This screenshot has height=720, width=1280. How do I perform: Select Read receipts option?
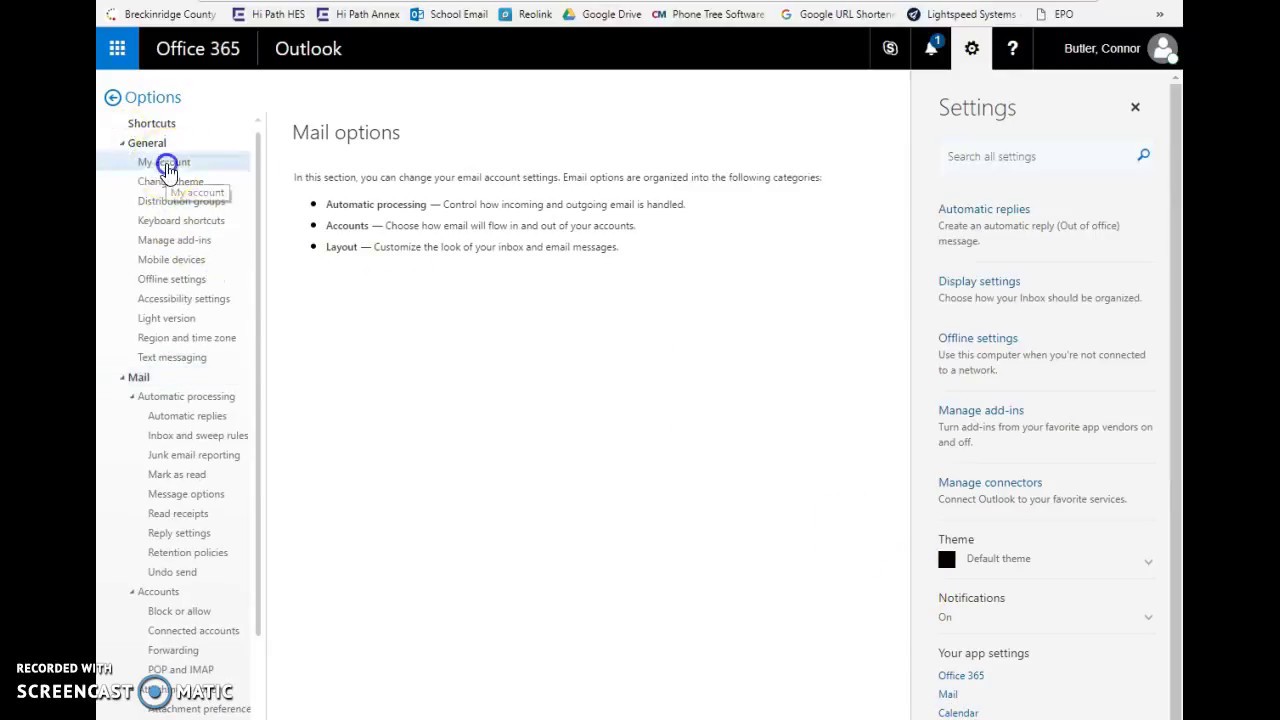178,513
